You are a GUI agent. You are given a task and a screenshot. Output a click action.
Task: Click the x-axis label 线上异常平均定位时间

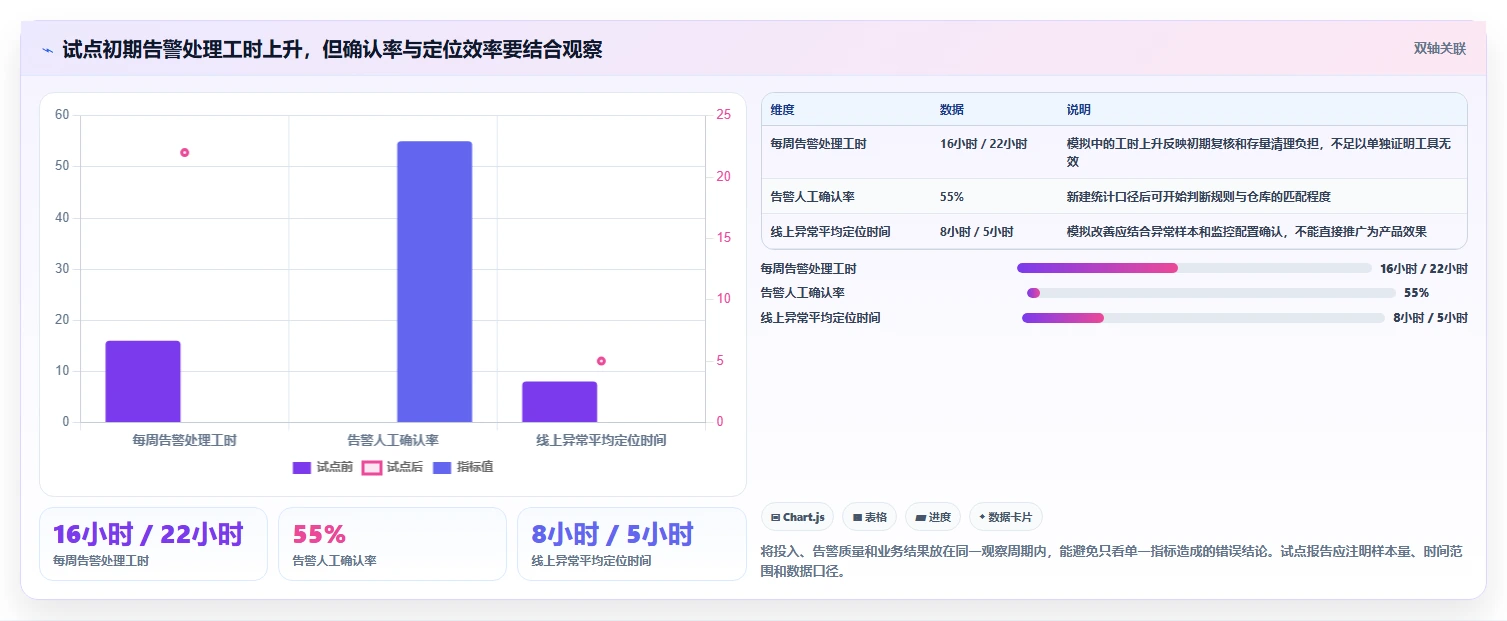601,440
